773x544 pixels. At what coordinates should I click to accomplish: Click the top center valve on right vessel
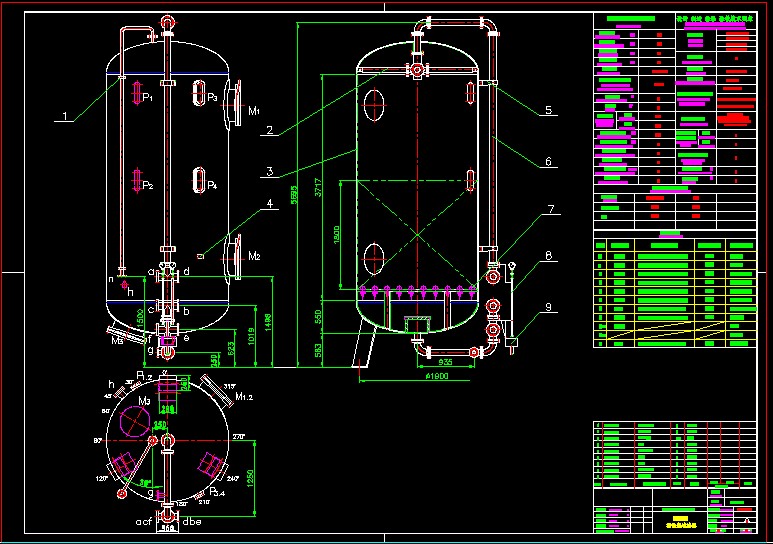[x=416, y=70]
